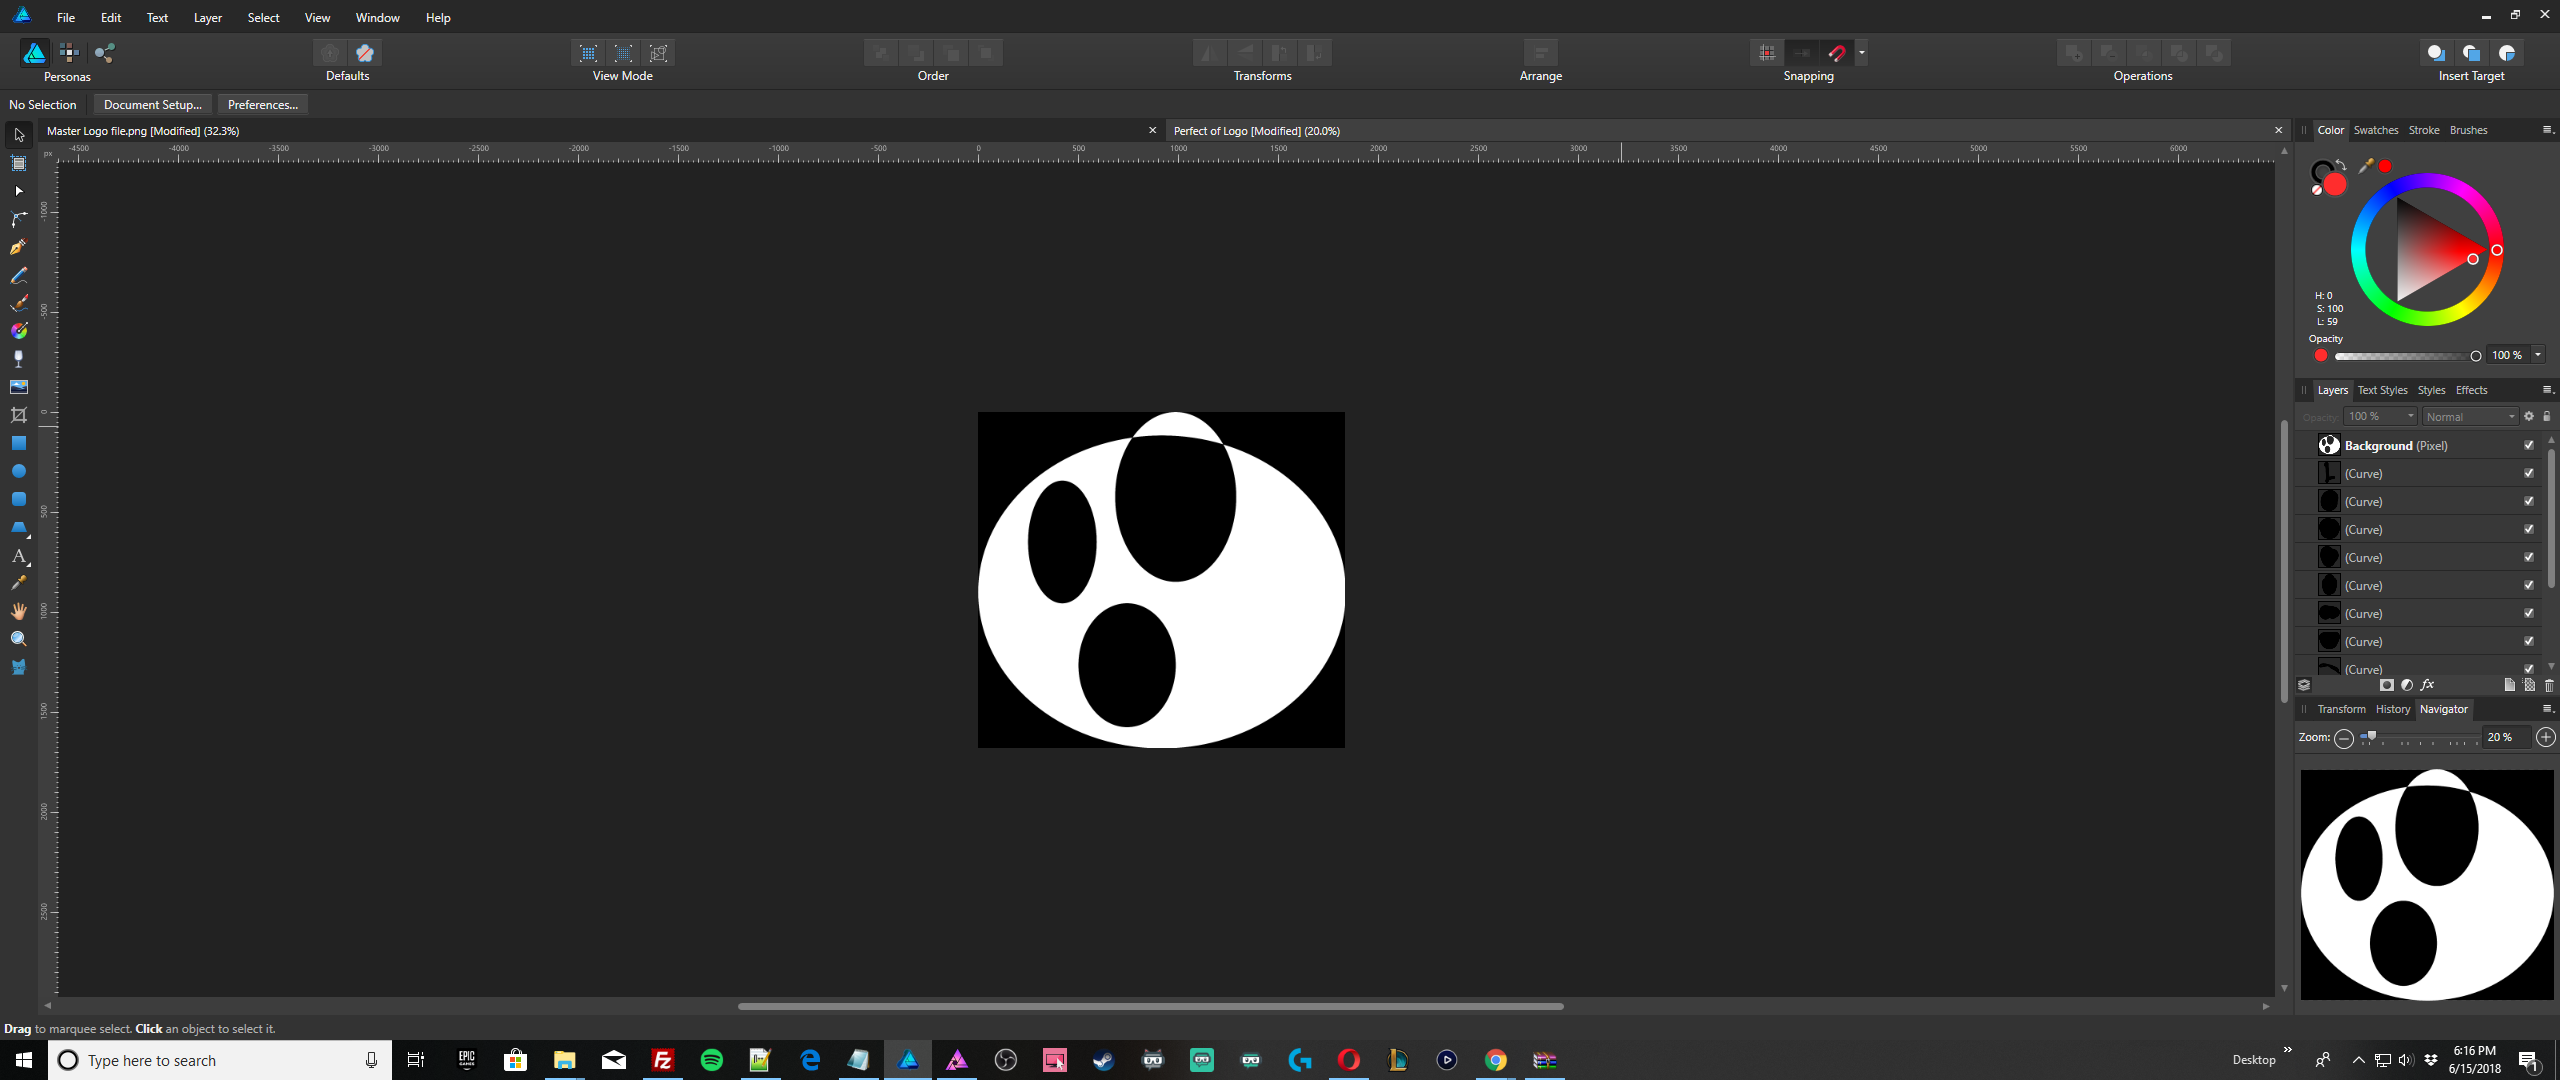Switch to the Effects tab
The image size is (2560, 1080).
[2471, 390]
